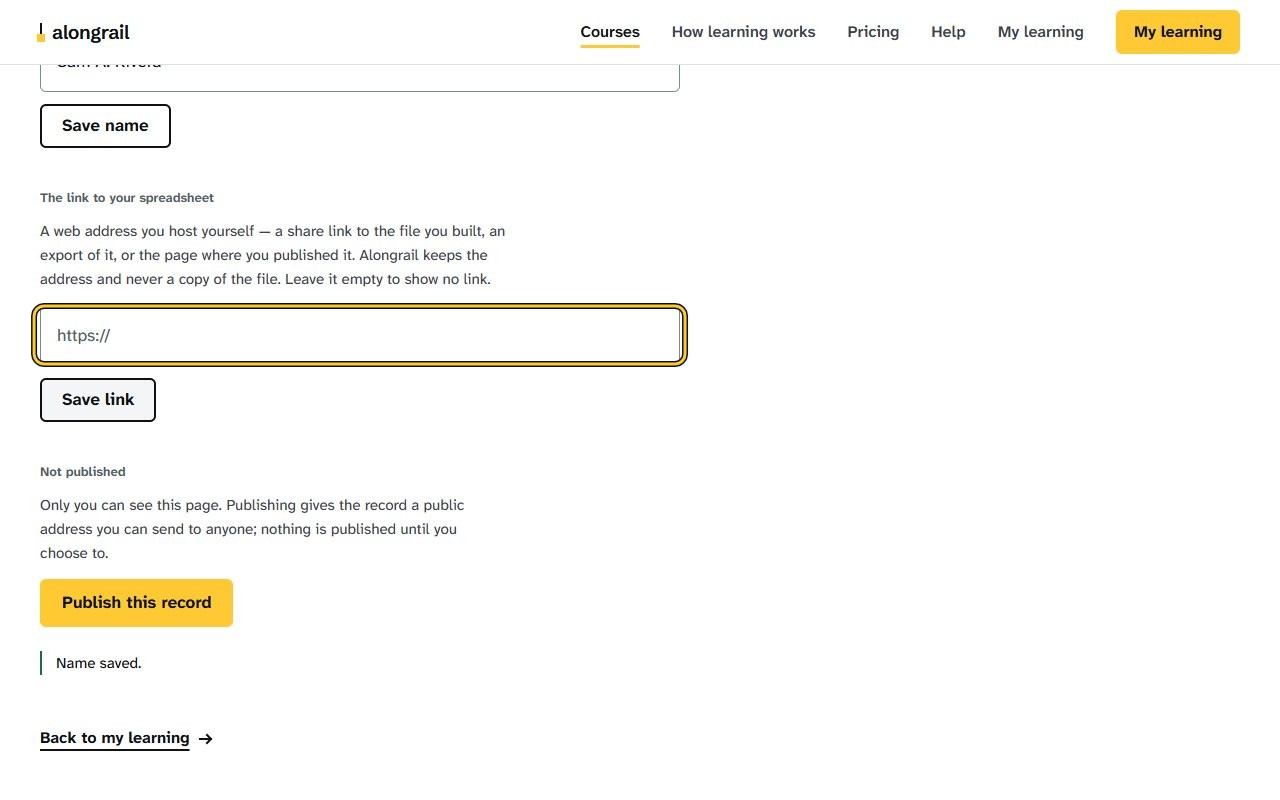Click the "Name saved." status message

[99, 663]
